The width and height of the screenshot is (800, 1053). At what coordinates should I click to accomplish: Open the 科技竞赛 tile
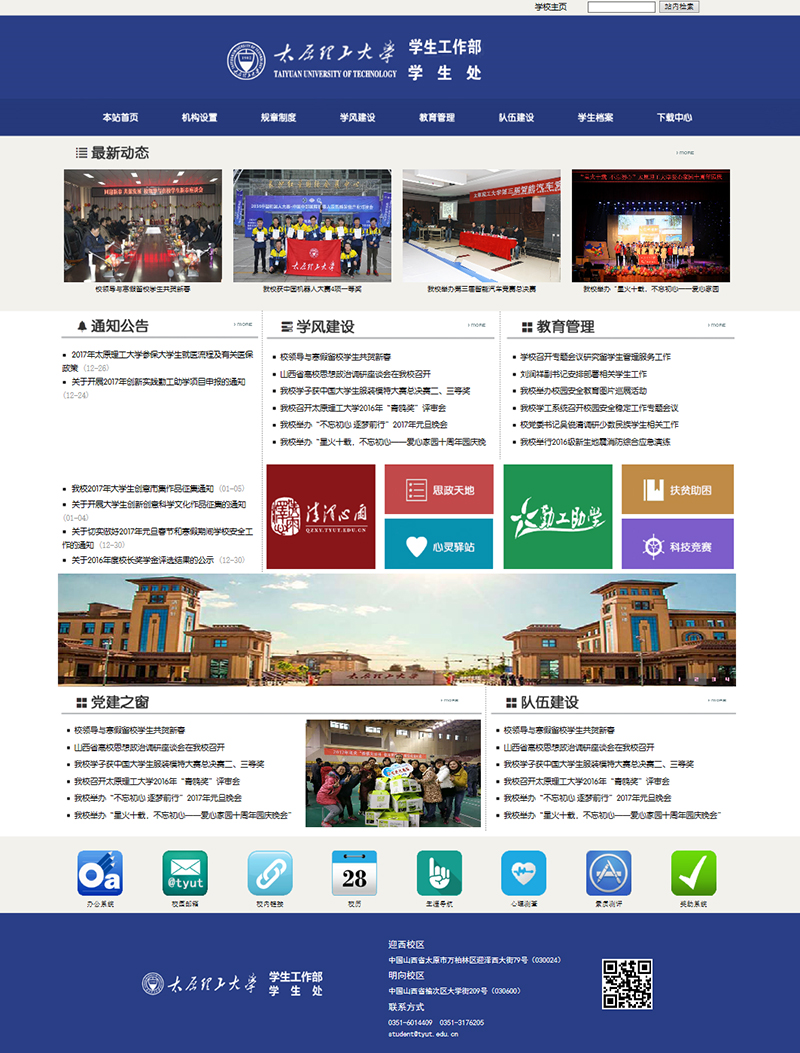coord(677,545)
